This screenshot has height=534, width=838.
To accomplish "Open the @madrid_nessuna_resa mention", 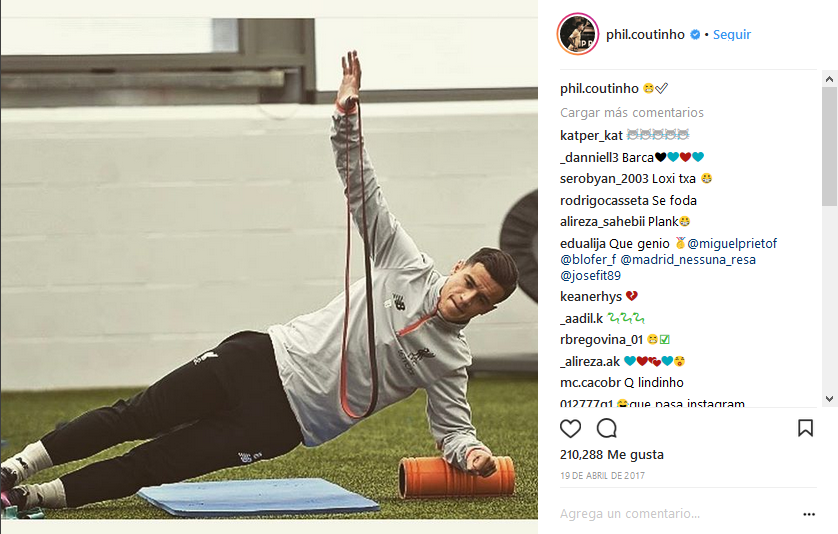I will click(688, 260).
